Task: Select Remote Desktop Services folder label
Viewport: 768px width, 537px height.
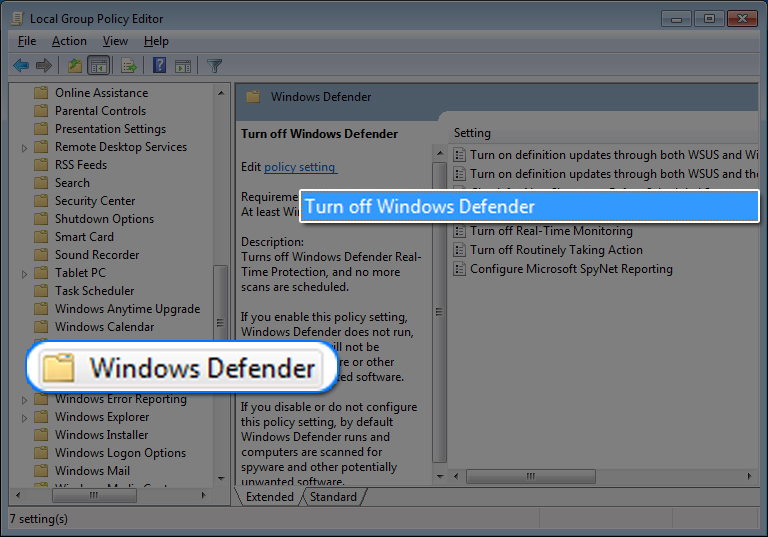Action: click(x=121, y=147)
